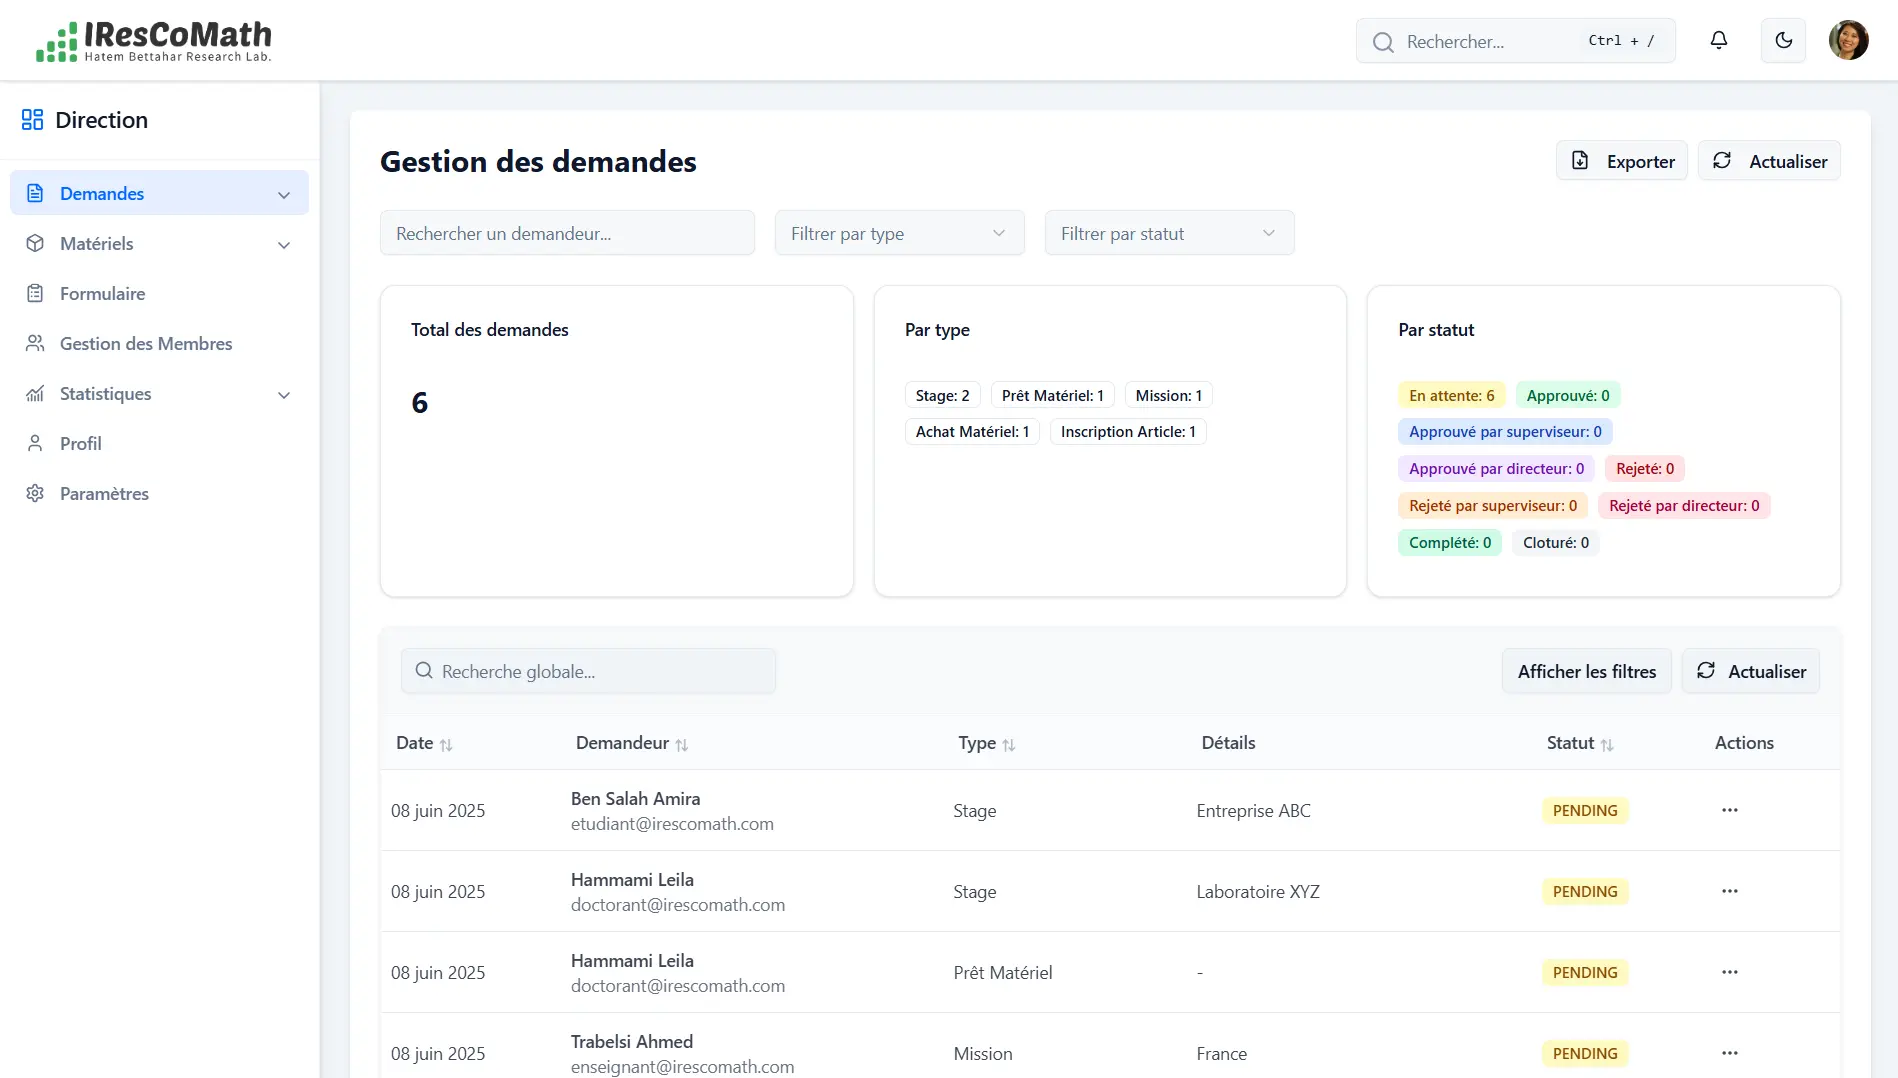Click the Afficher les filtres button
Image resolution: width=1898 pixels, height=1078 pixels.
[1586, 670]
